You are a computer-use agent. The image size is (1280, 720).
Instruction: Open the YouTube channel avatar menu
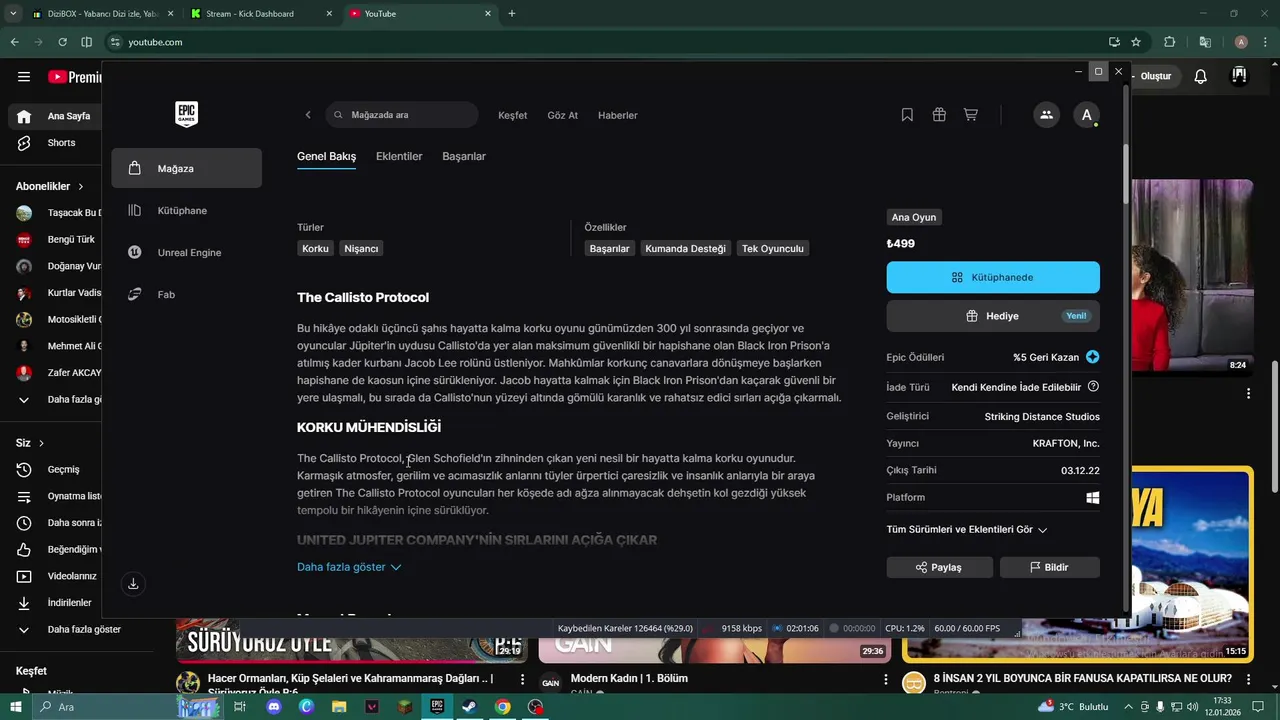(x=1239, y=76)
